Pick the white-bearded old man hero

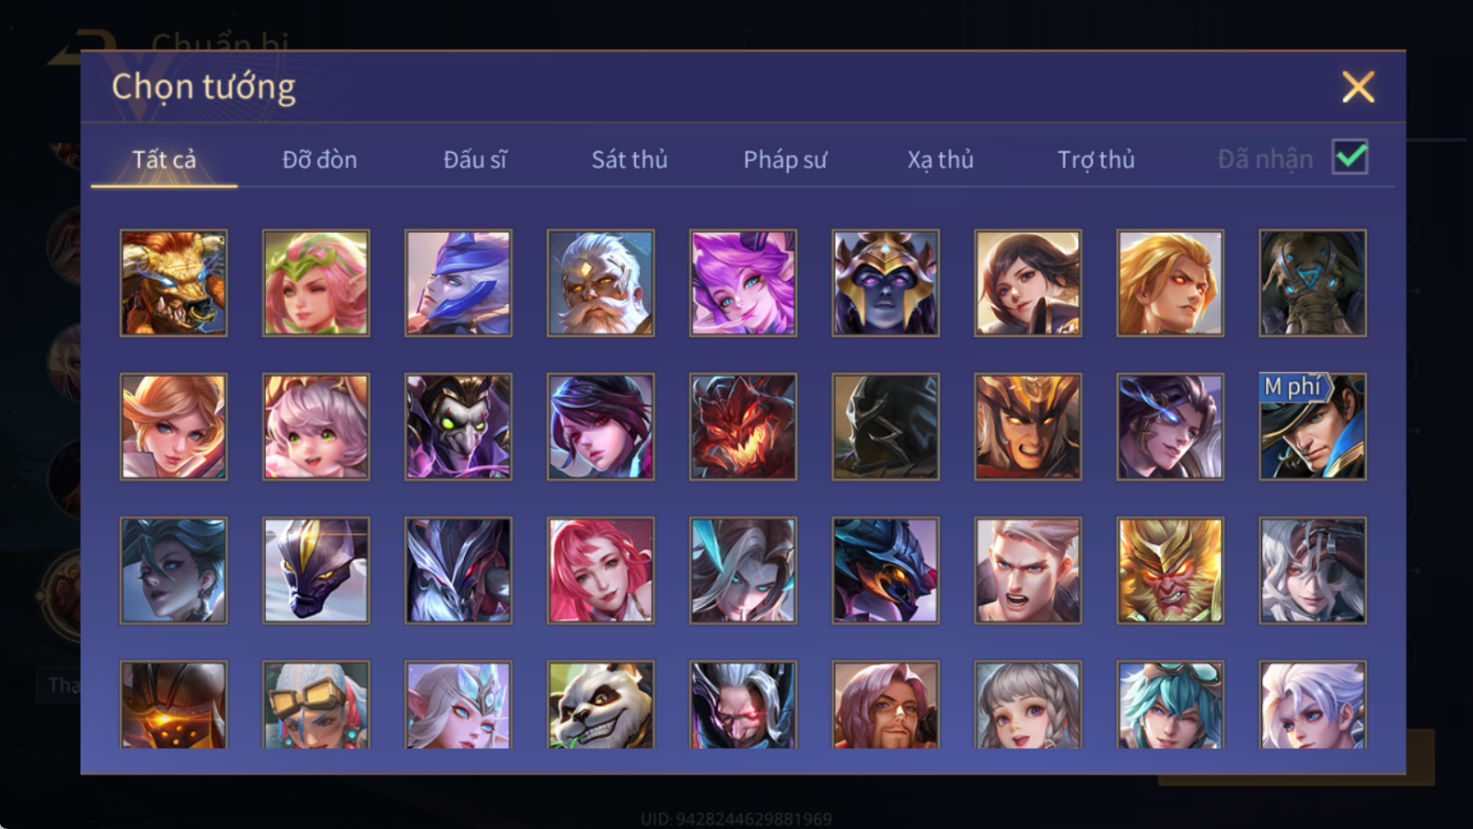600,283
